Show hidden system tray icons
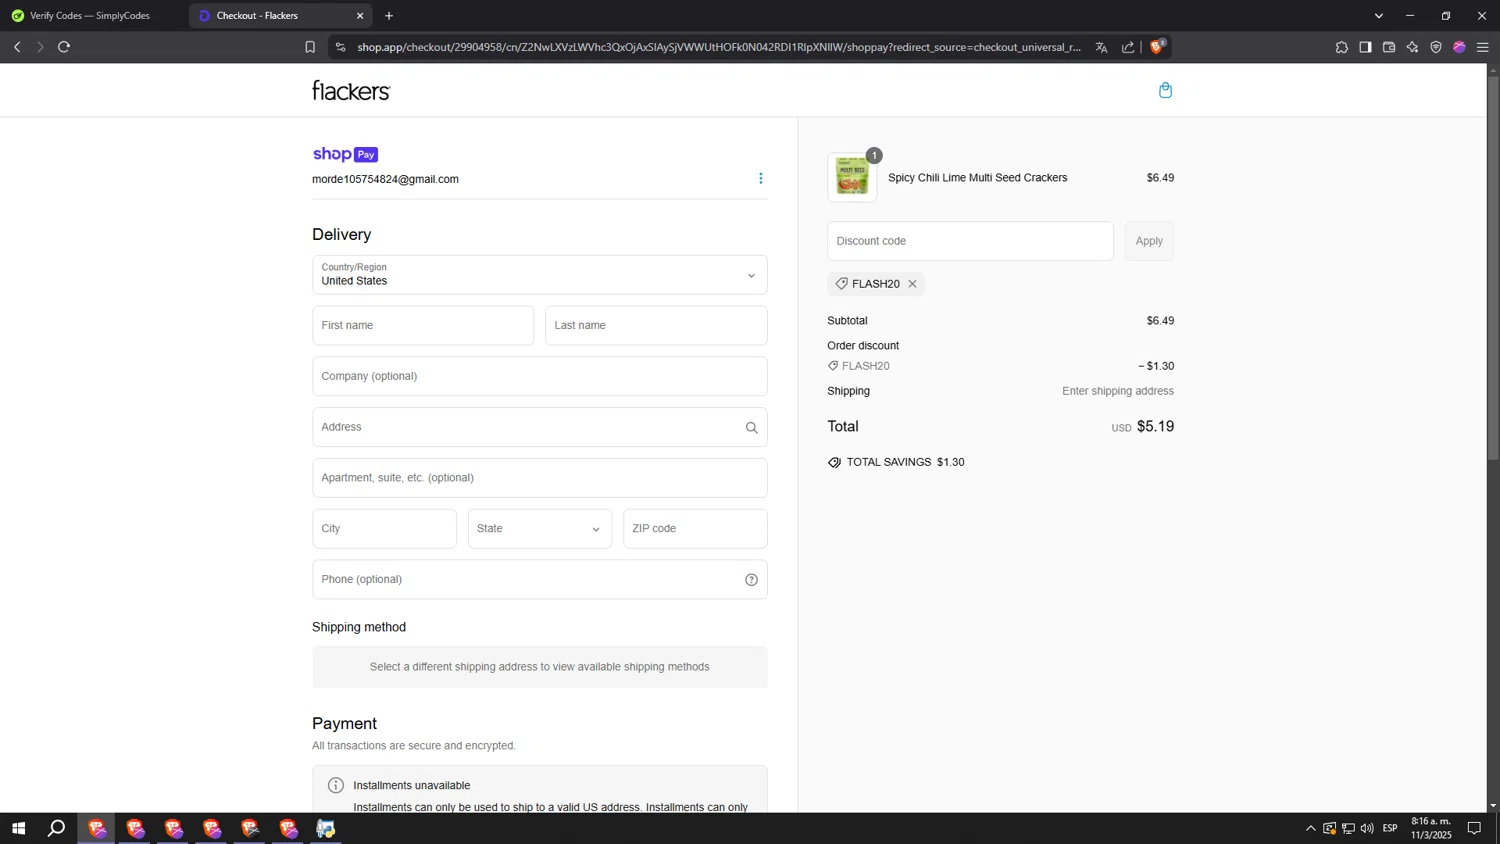The height and width of the screenshot is (844, 1500). 1310,828
